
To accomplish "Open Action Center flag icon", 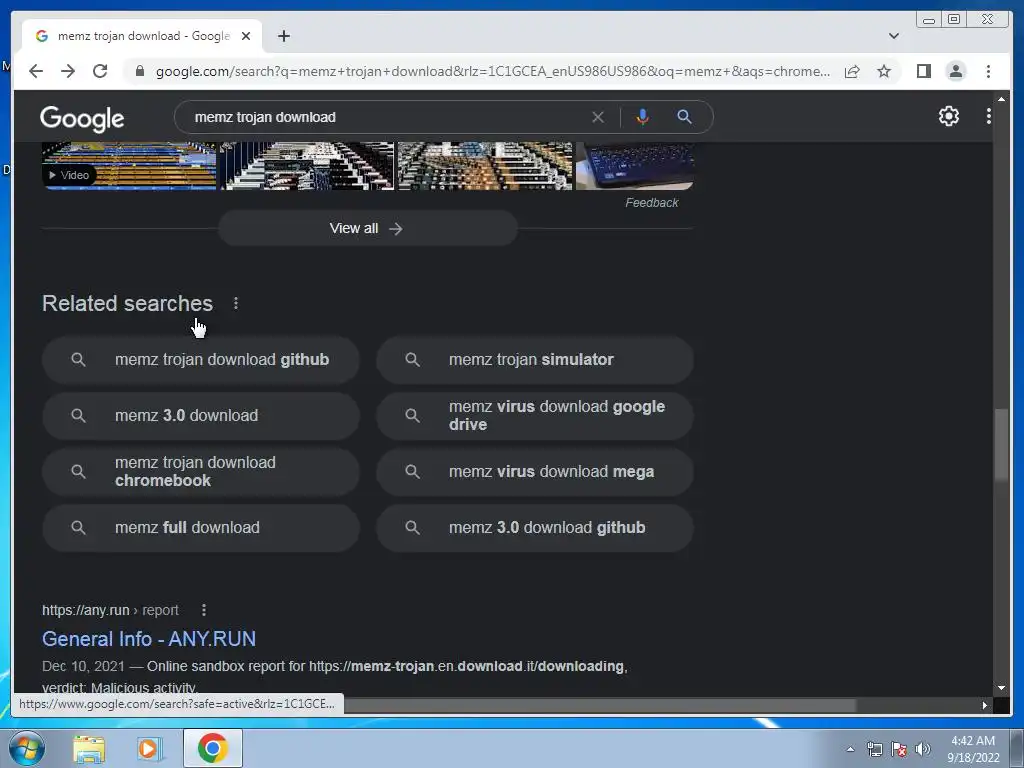I will (x=899, y=749).
